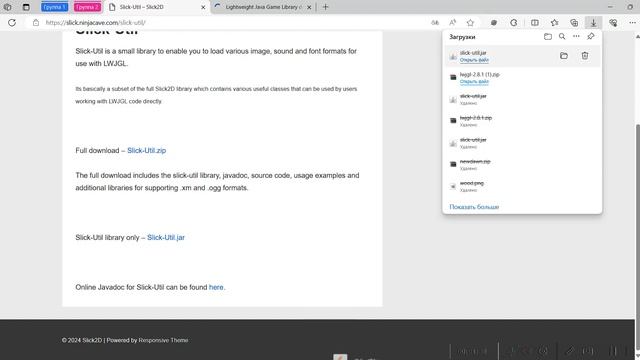Close the Lightweight Java Game Library tab
640x360 pixels.
click(x=309, y=7)
